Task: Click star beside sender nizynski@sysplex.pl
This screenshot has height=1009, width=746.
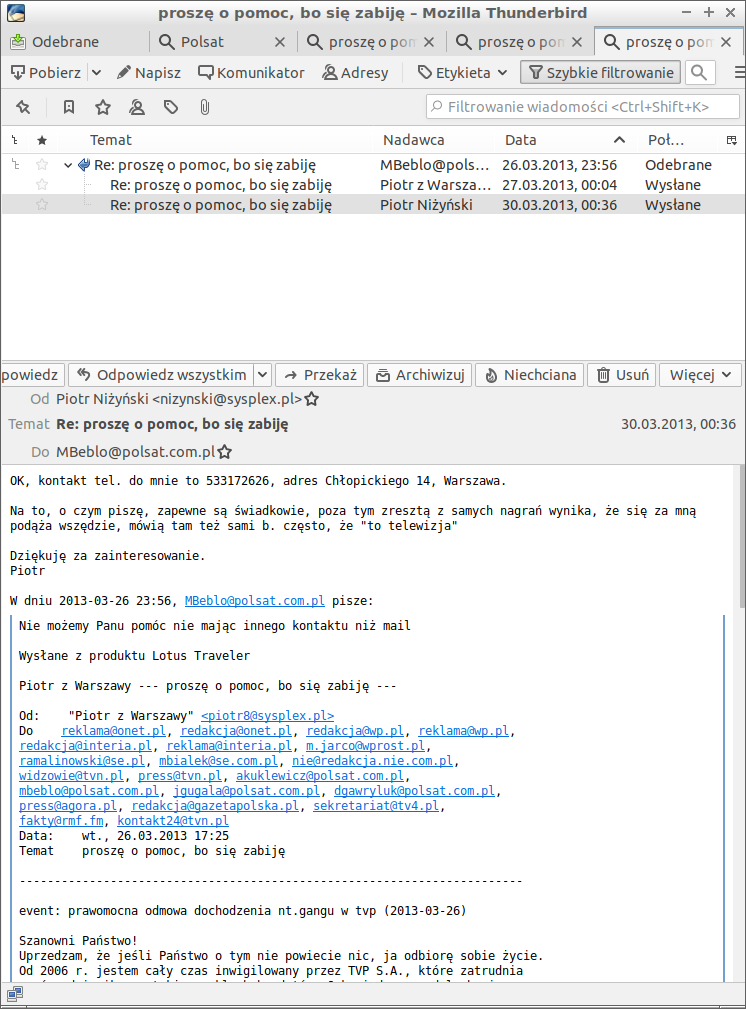Action: pos(312,399)
